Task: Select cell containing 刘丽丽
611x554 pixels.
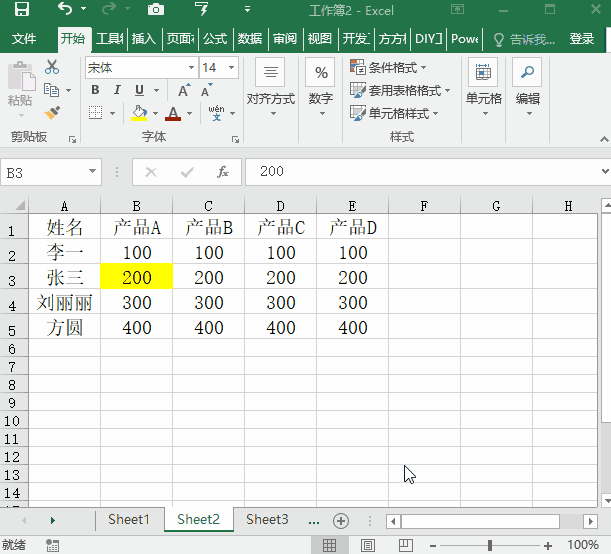Action: pos(65,303)
